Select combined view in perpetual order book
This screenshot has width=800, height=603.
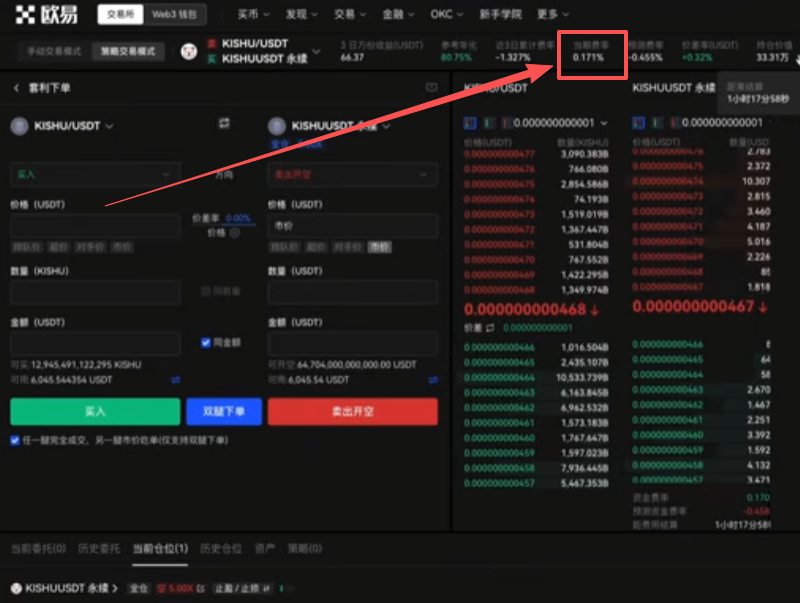coord(638,122)
